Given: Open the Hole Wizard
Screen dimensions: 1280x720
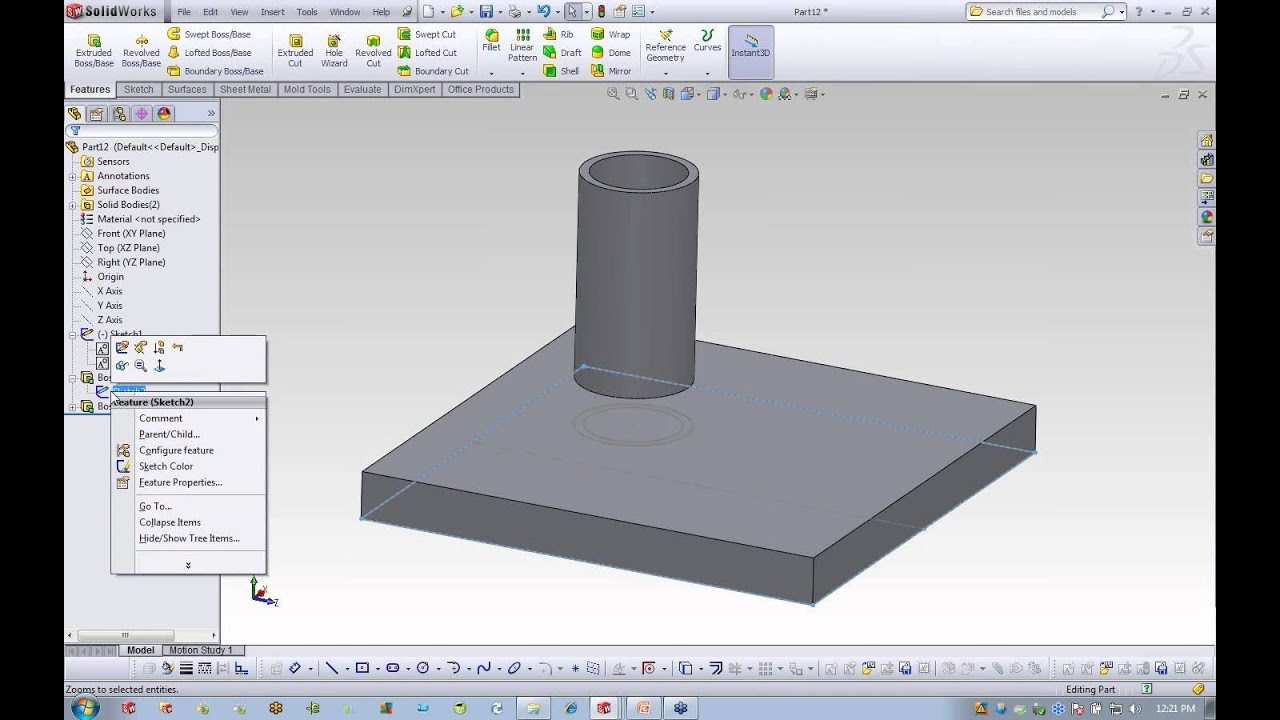Looking at the screenshot, I should click(x=334, y=51).
